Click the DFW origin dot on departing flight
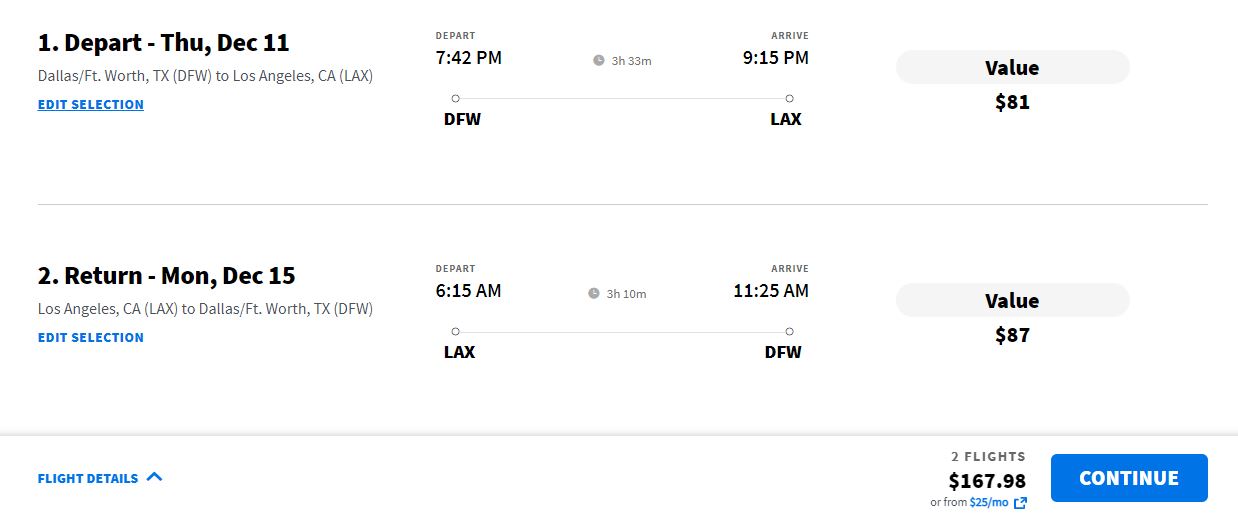This screenshot has height=520, width=1238. [x=456, y=98]
